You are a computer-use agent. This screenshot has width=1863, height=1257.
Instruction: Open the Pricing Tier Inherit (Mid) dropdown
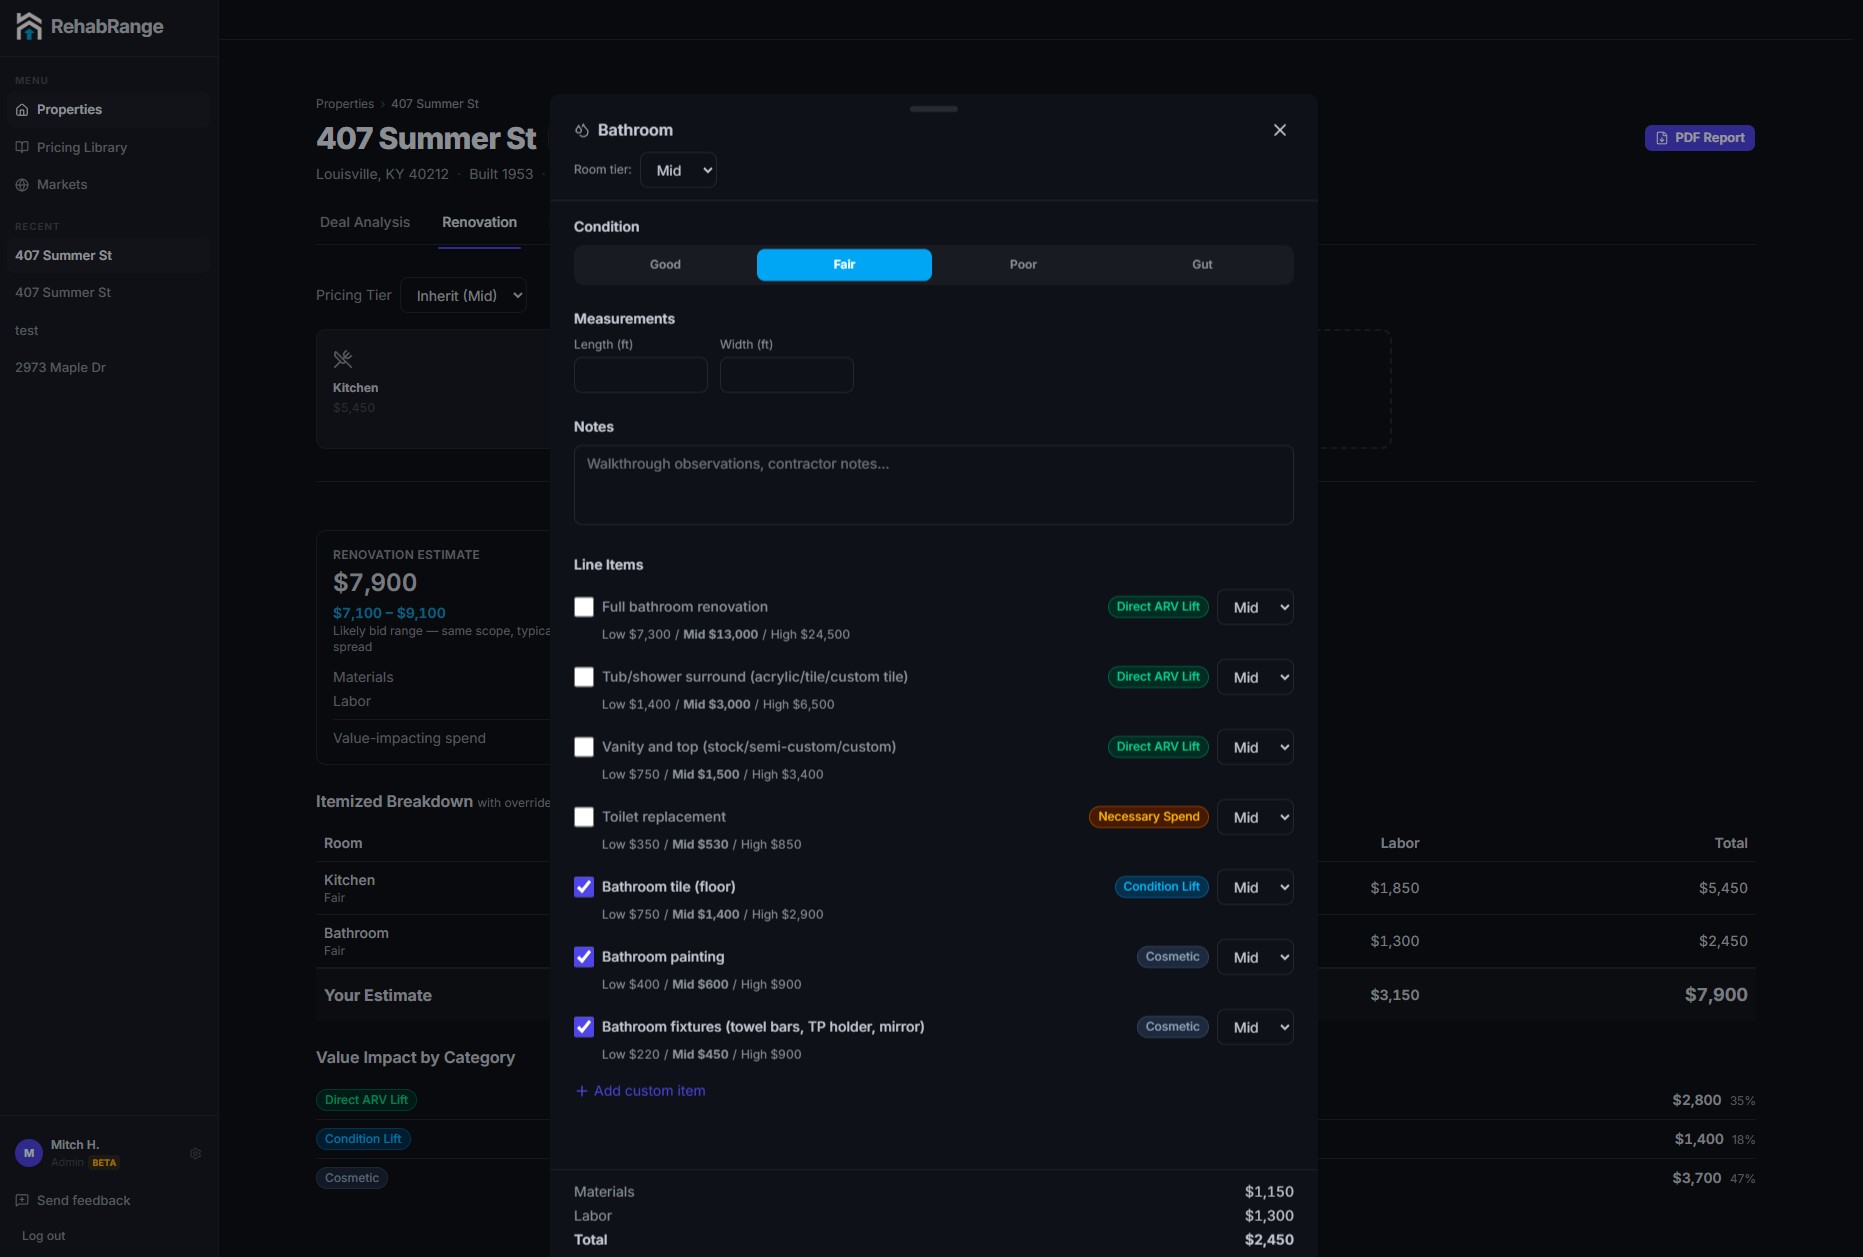click(x=463, y=296)
